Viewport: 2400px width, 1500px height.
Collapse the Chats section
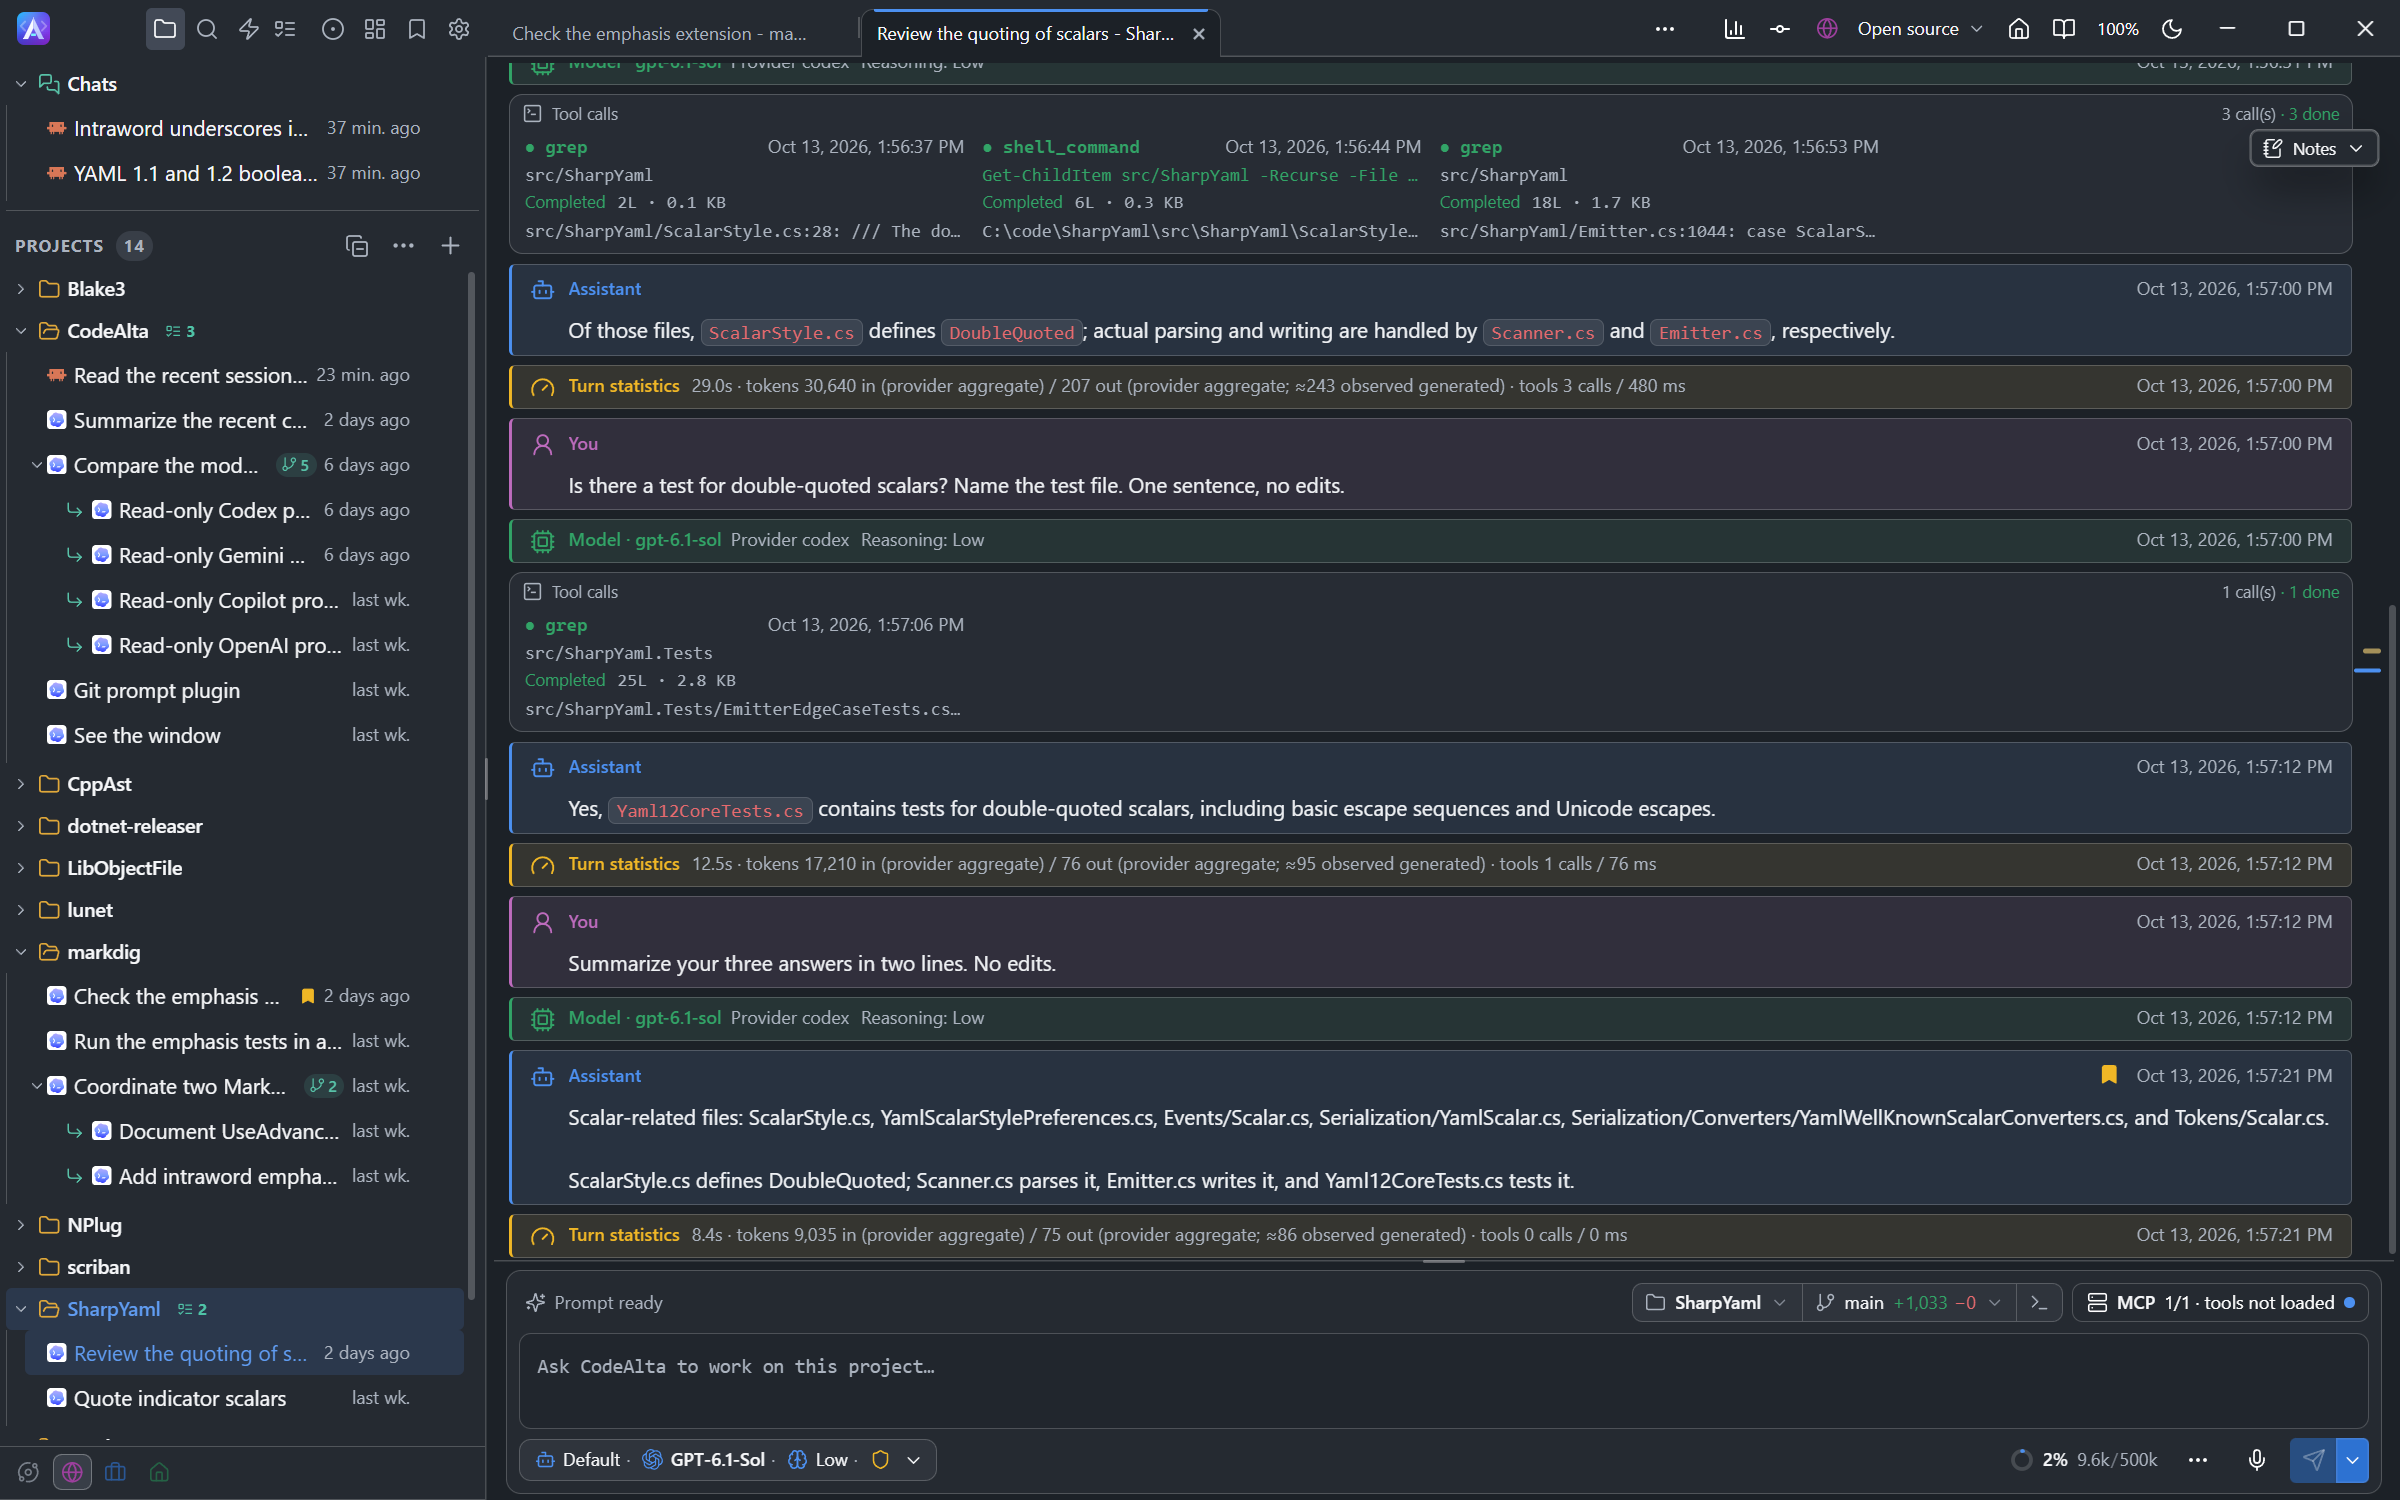click(x=21, y=84)
